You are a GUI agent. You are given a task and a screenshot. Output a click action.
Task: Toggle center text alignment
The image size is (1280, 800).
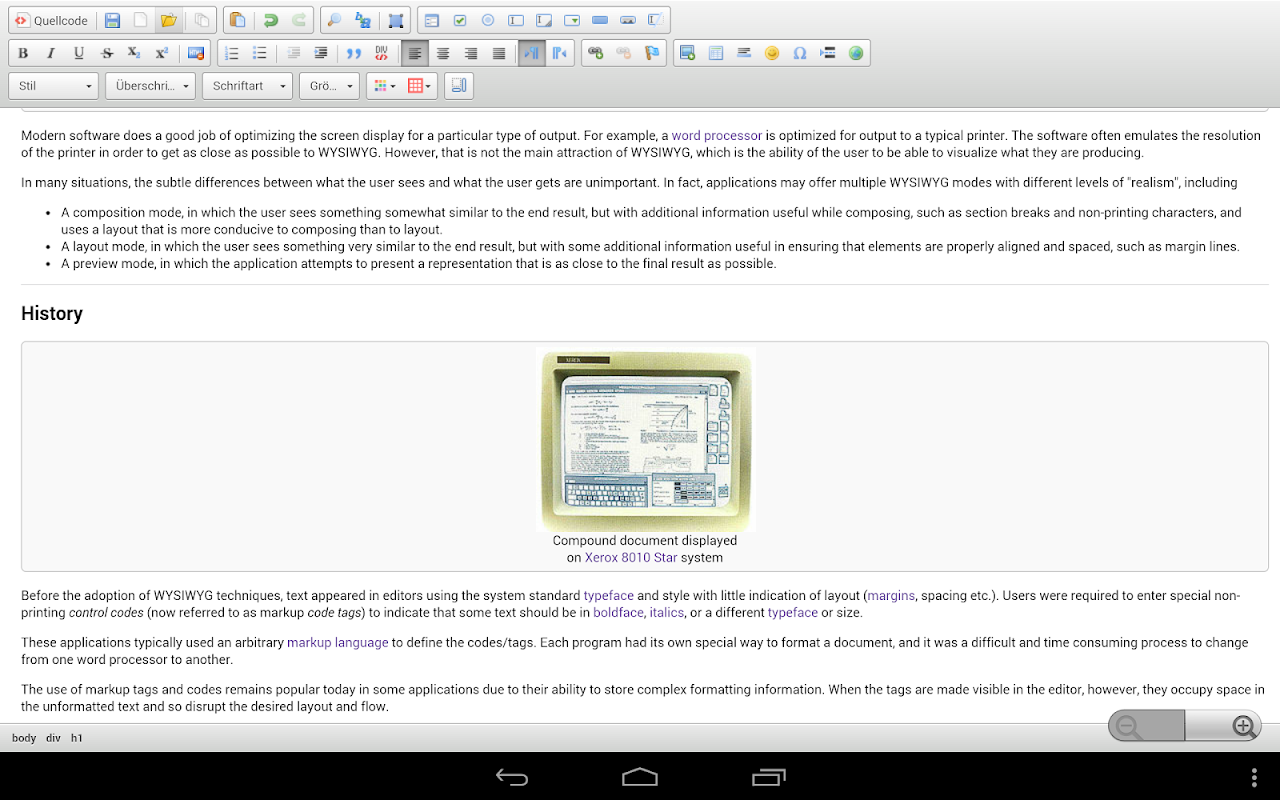[x=443, y=53]
